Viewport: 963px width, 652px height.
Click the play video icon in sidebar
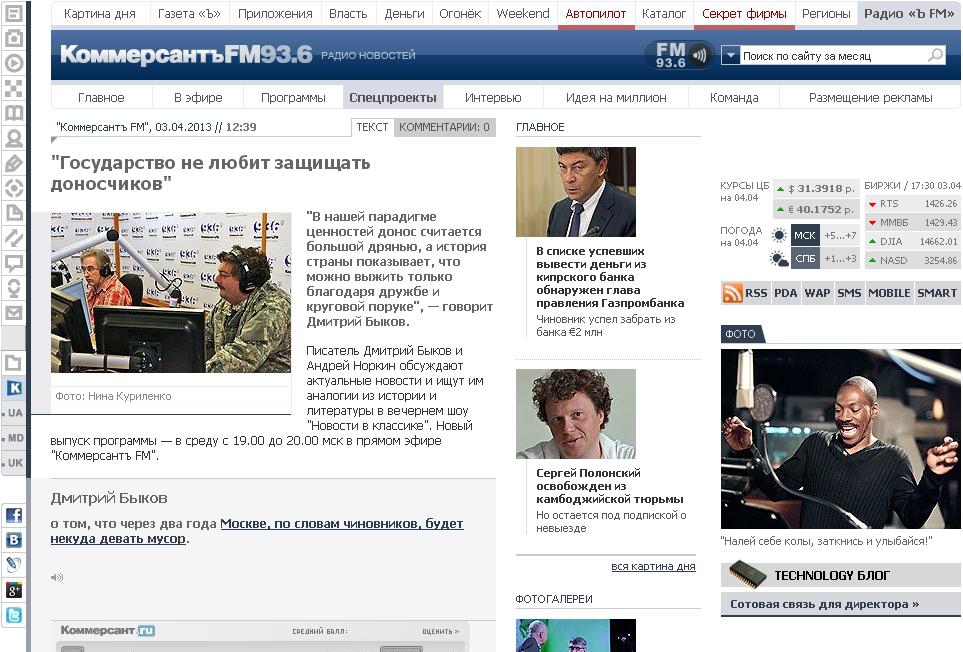(x=14, y=63)
